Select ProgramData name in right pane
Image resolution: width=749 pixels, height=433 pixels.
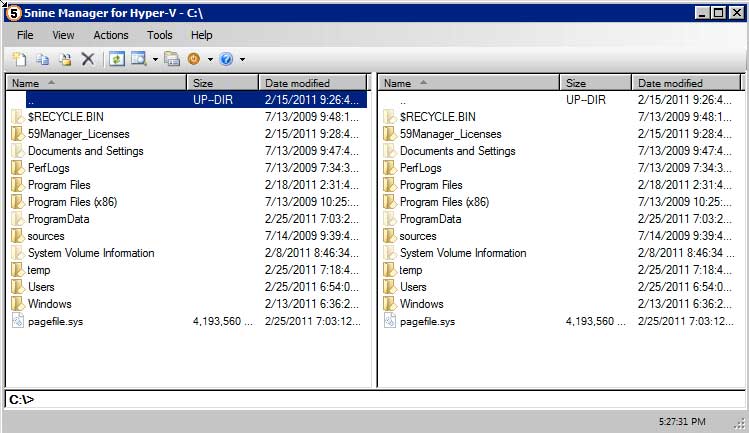coord(430,219)
